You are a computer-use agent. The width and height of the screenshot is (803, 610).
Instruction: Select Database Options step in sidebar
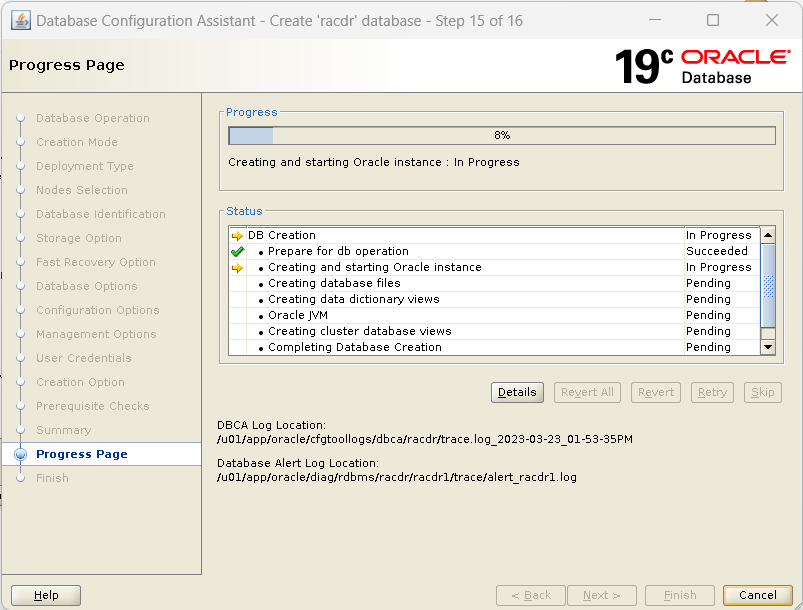87,286
